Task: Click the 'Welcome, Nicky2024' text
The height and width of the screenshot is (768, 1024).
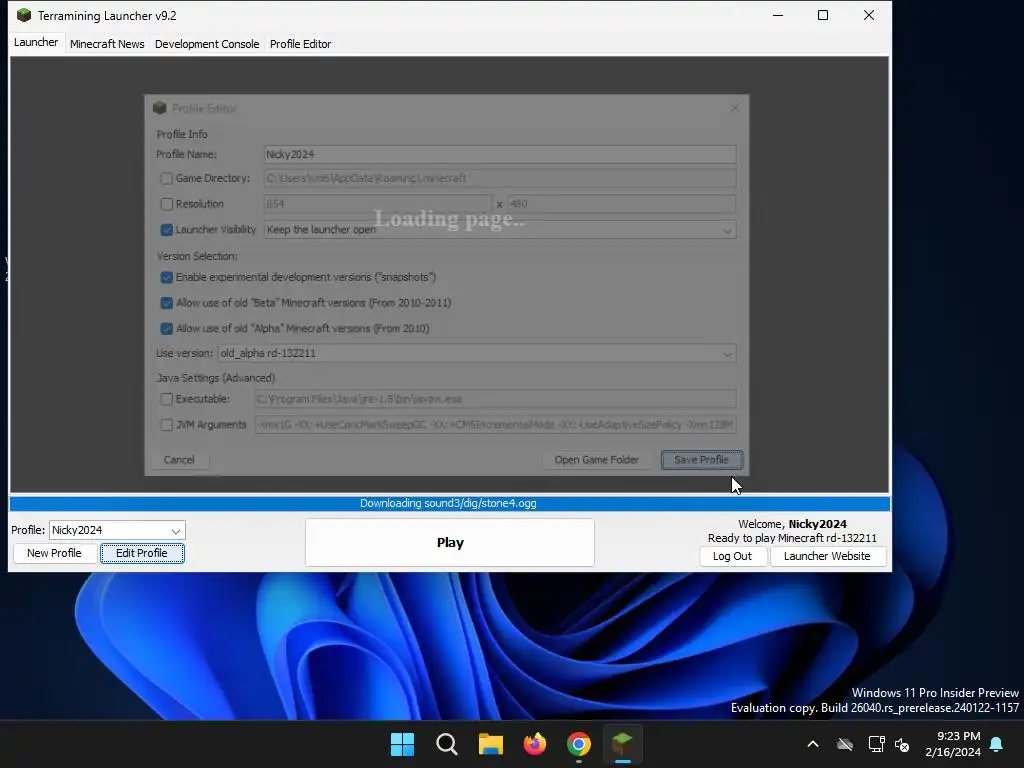Action: (792, 524)
